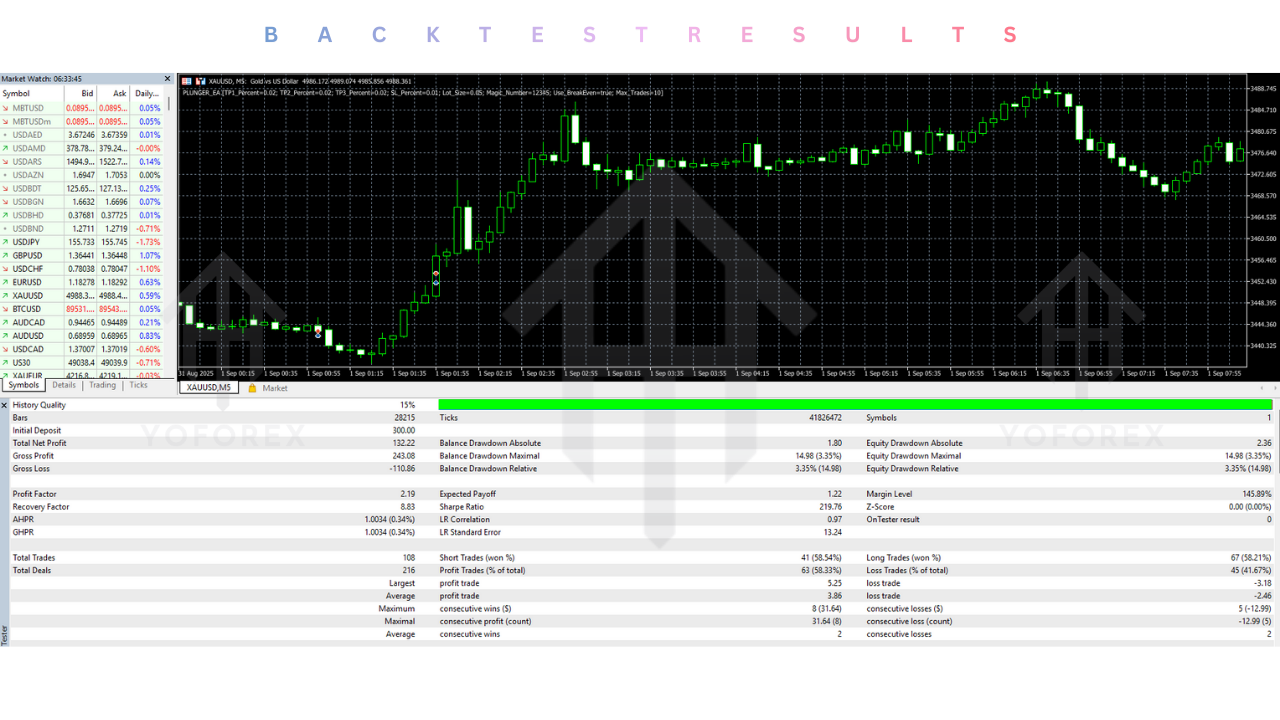Sort by the Bid column header
The width and height of the screenshot is (1280, 720).
tap(87, 93)
